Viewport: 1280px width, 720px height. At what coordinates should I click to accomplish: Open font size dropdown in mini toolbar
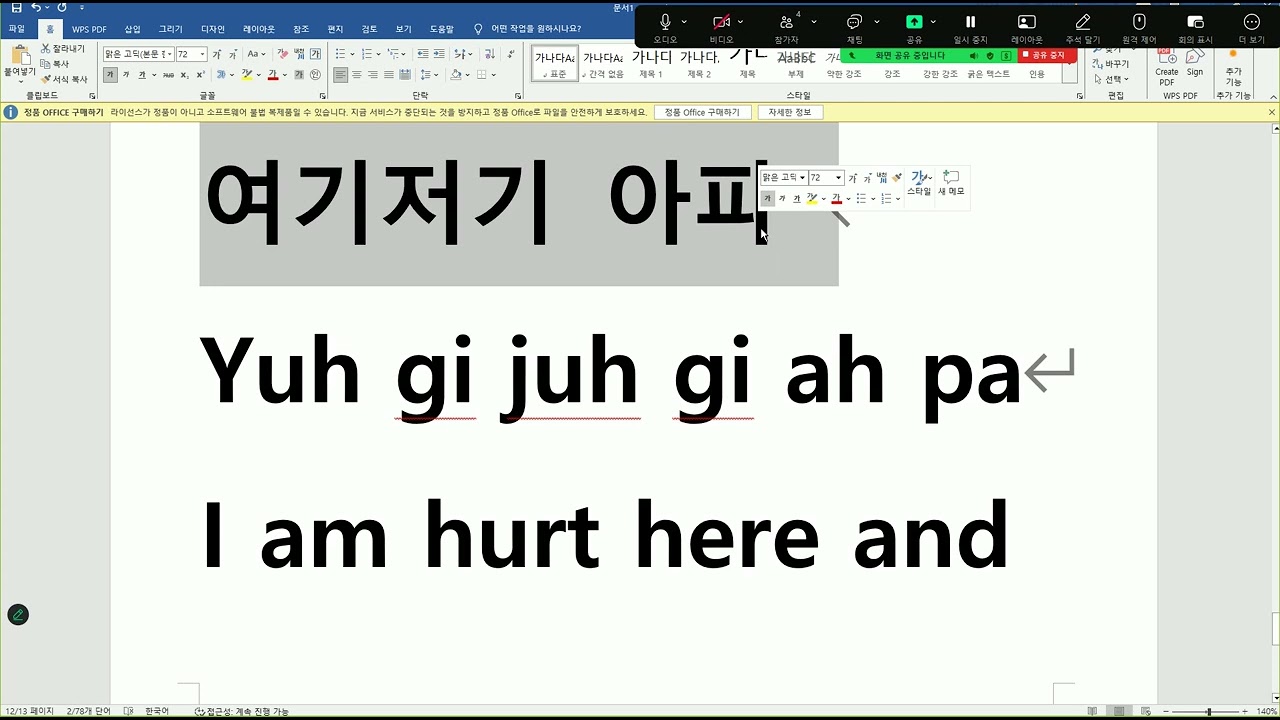tap(839, 178)
